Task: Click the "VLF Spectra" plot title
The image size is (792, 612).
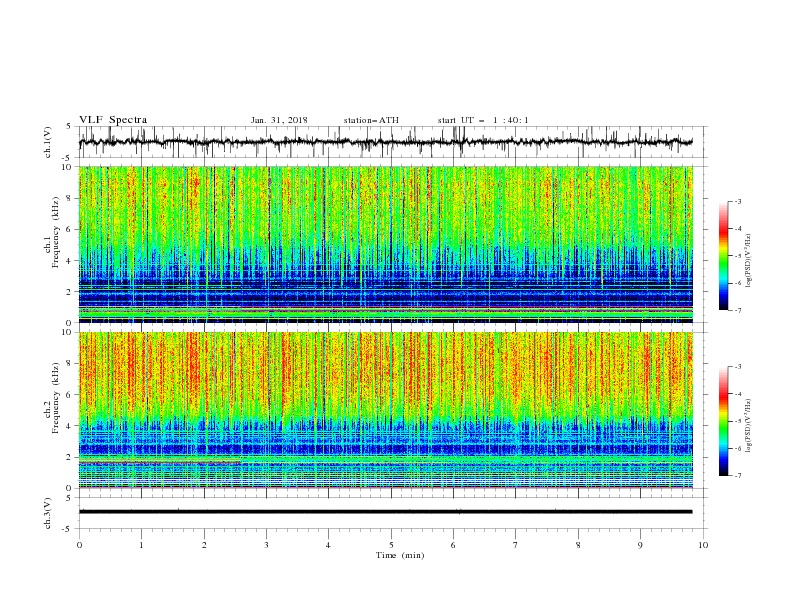Action: point(113,120)
